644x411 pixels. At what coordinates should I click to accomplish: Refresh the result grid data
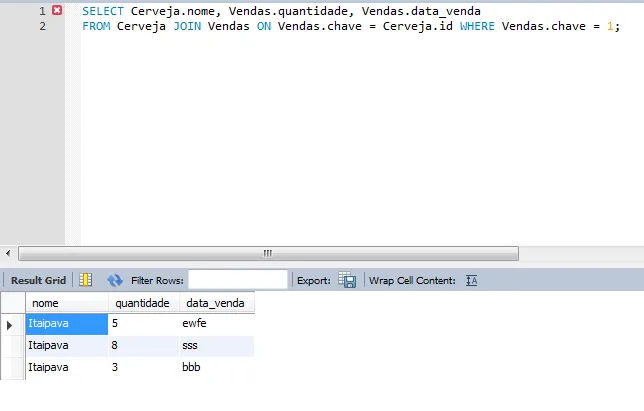115,280
